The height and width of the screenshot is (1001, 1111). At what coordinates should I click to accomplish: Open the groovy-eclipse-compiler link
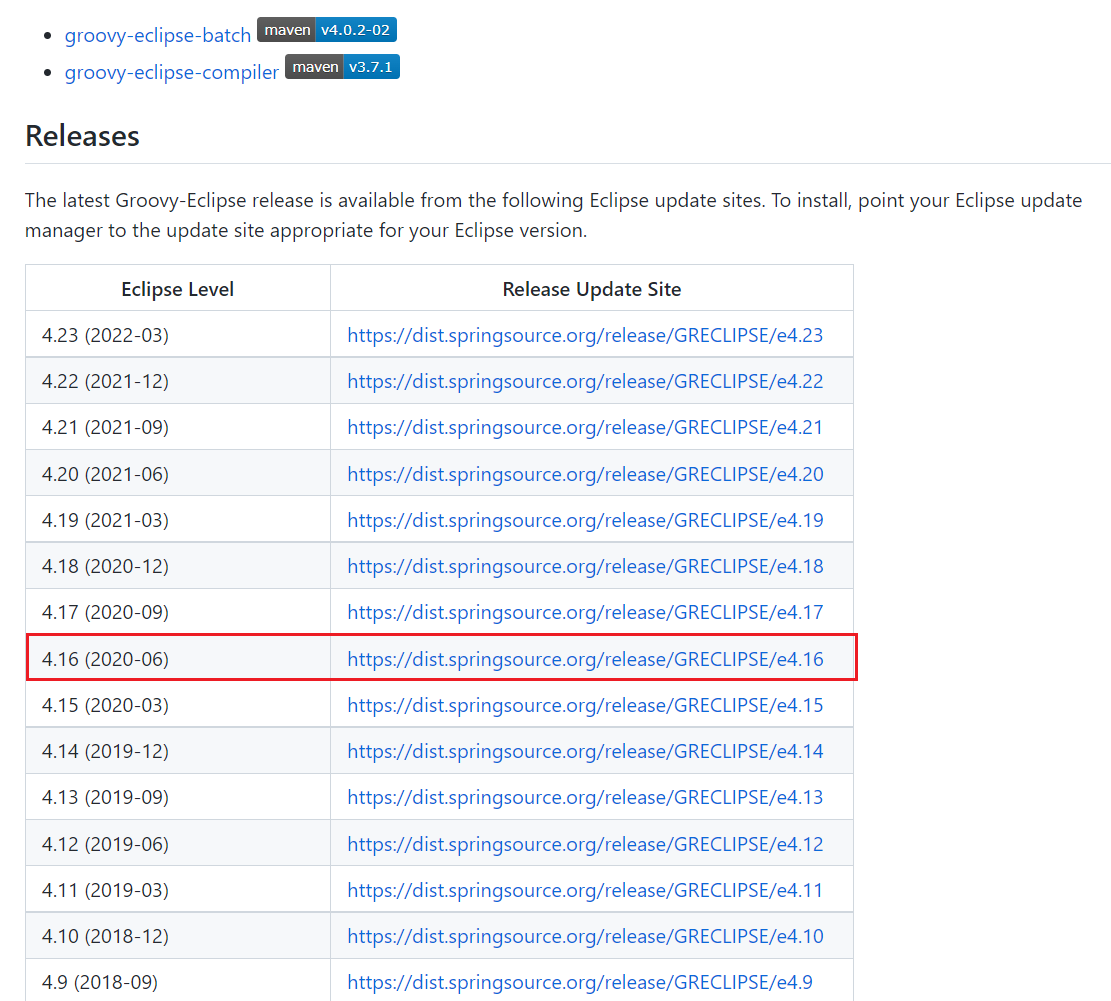coord(171,72)
